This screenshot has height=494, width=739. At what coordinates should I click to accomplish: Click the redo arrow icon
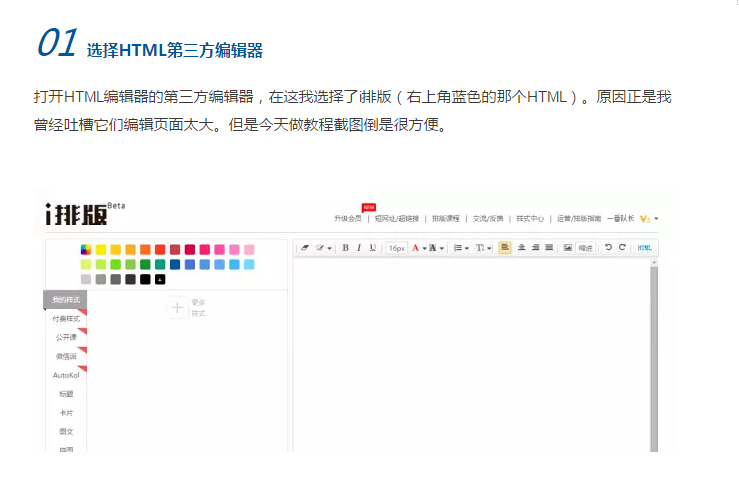[622, 248]
